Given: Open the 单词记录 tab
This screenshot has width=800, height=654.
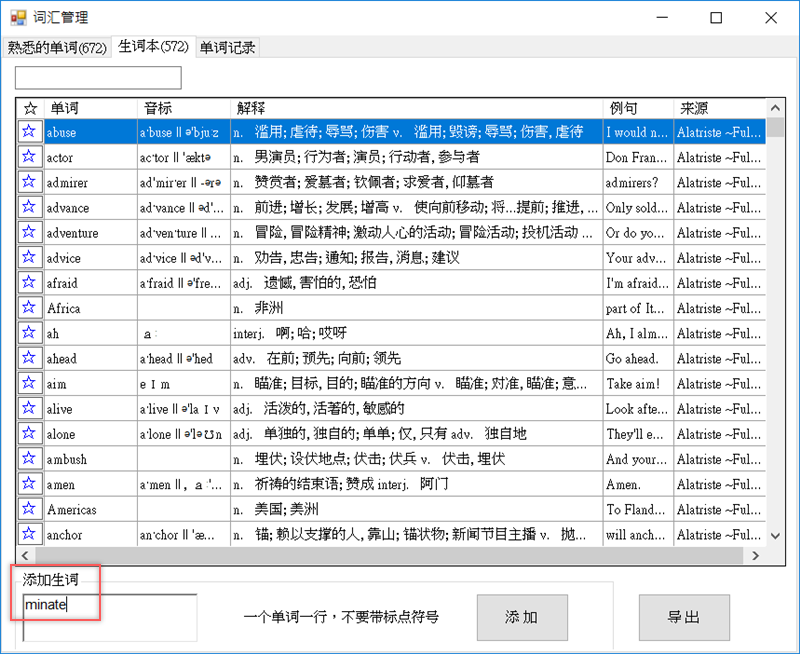Looking at the screenshot, I should [227, 47].
